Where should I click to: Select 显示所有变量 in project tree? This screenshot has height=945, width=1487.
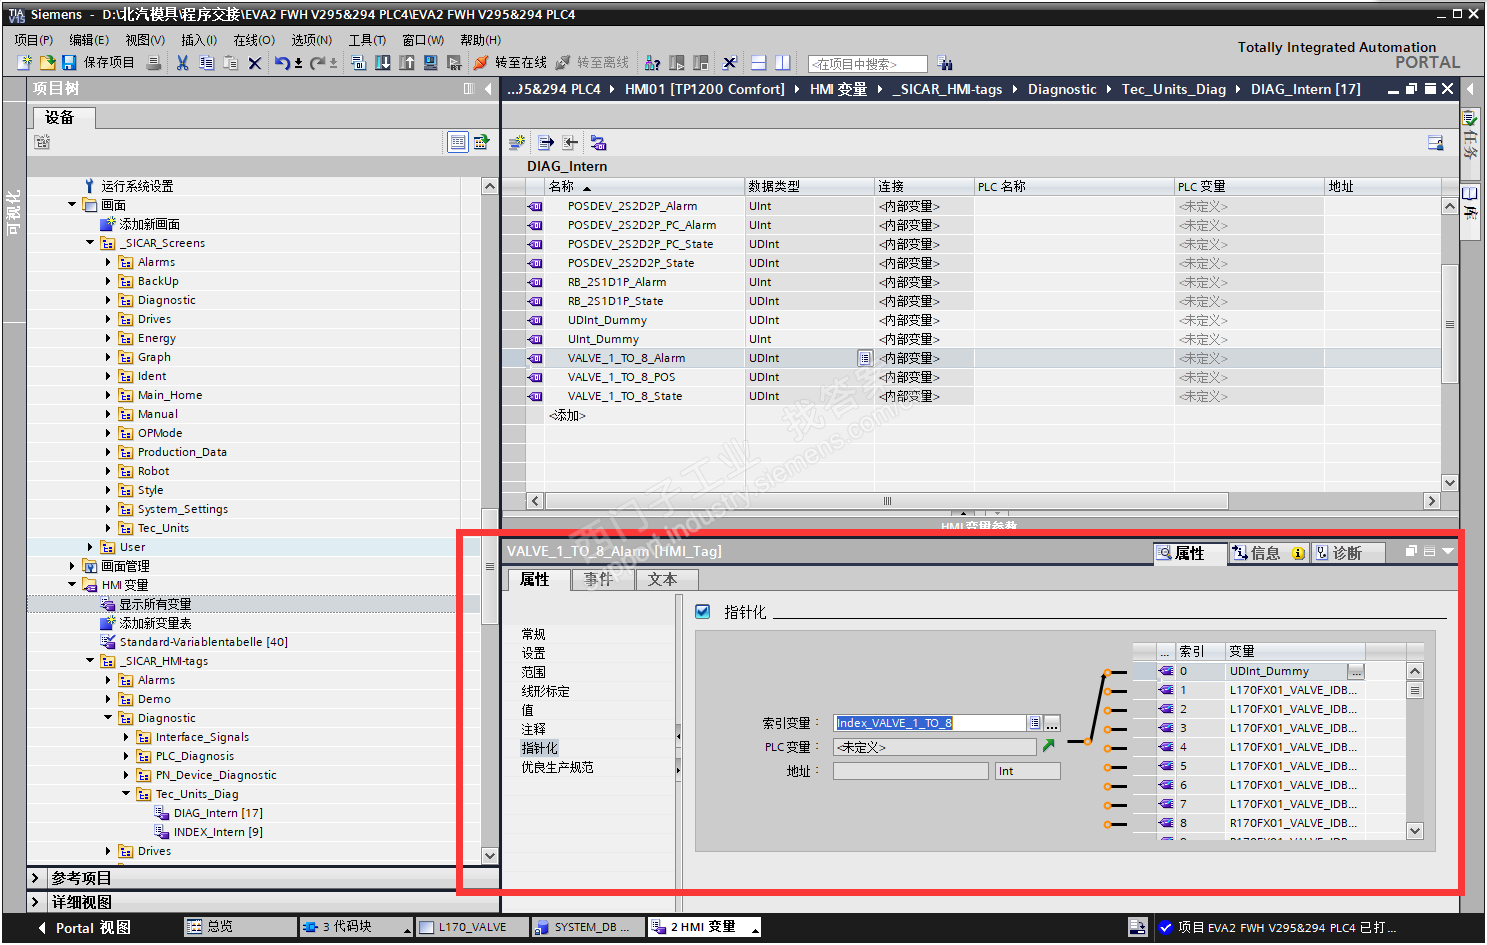[x=155, y=604]
